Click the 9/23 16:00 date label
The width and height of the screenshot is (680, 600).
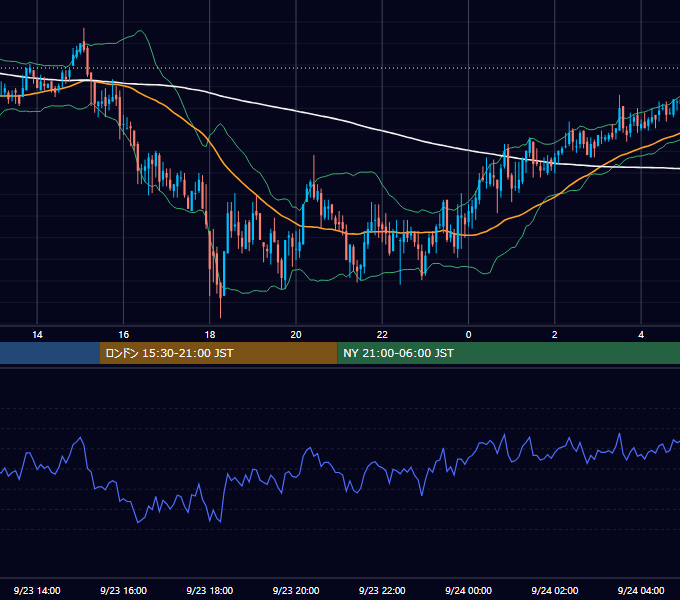coord(124,590)
